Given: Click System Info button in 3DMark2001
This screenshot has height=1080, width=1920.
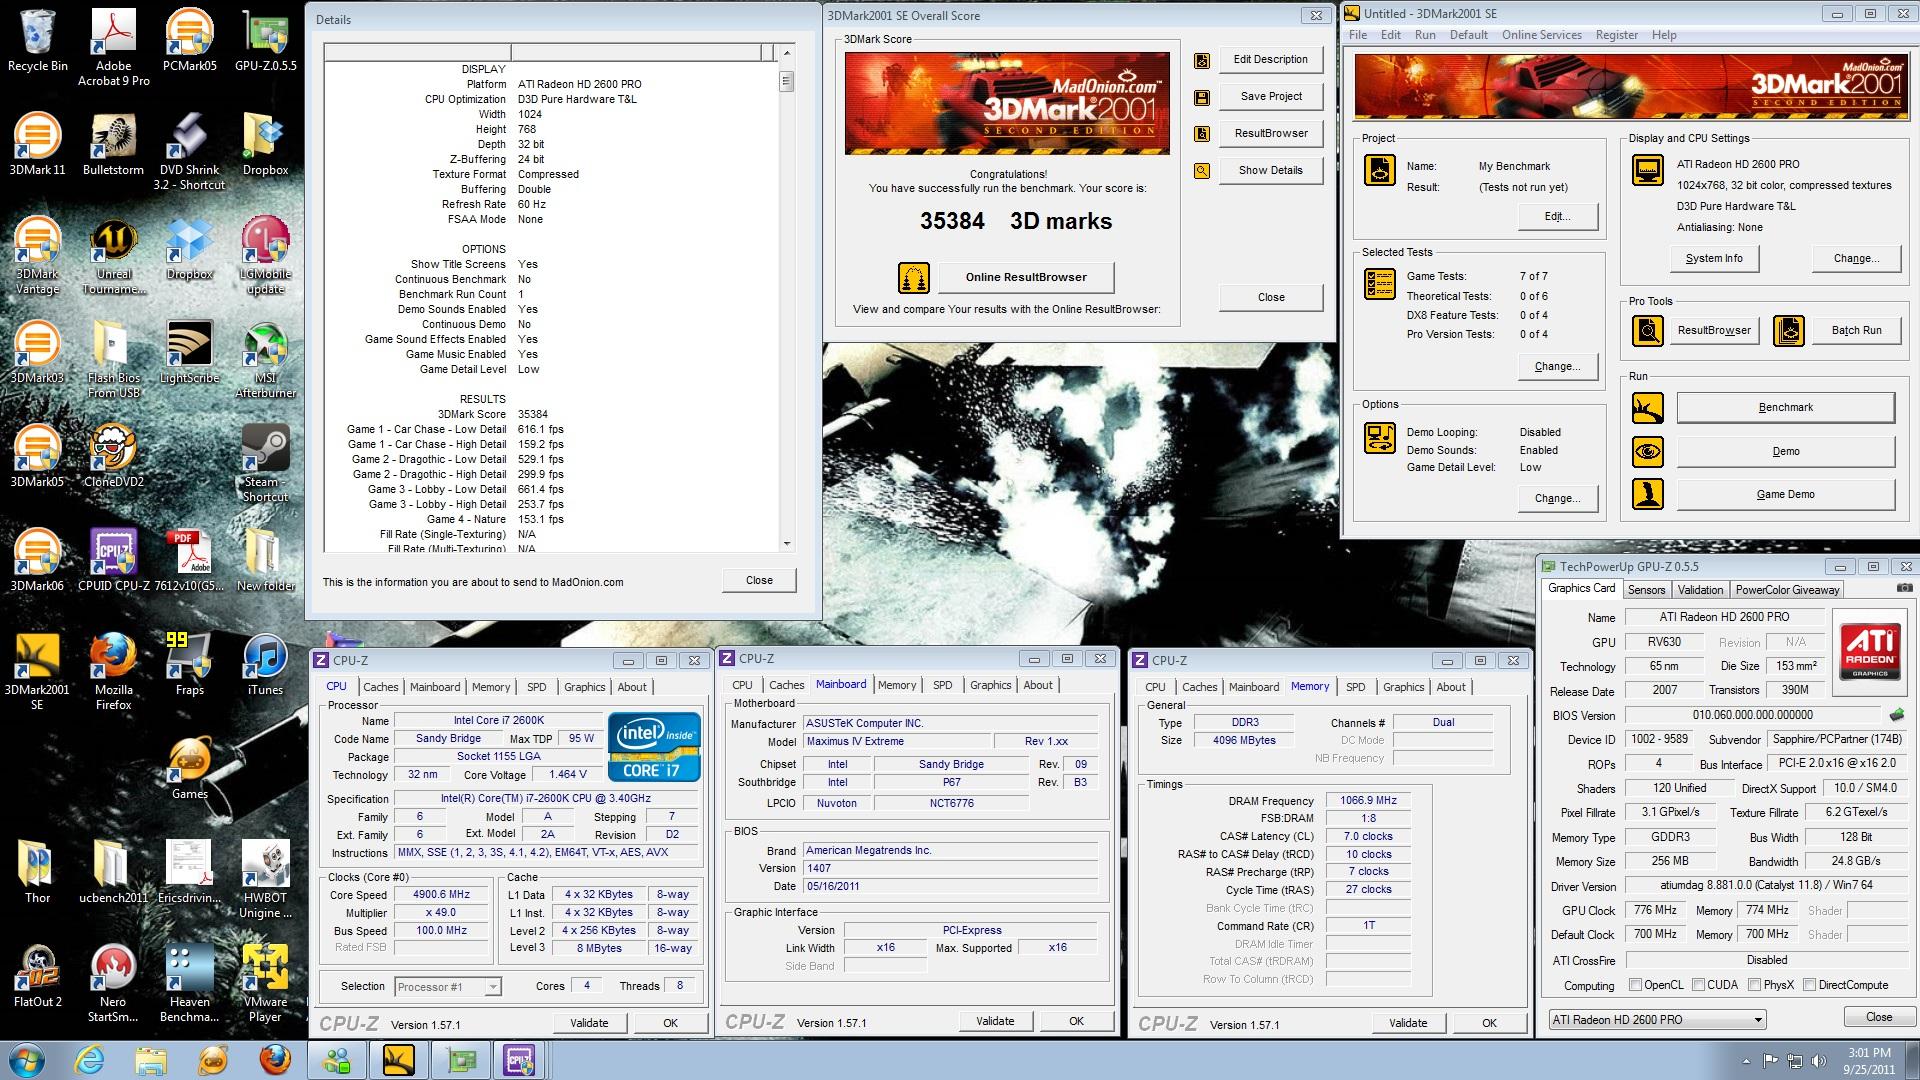Looking at the screenshot, I should pyautogui.click(x=1713, y=259).
